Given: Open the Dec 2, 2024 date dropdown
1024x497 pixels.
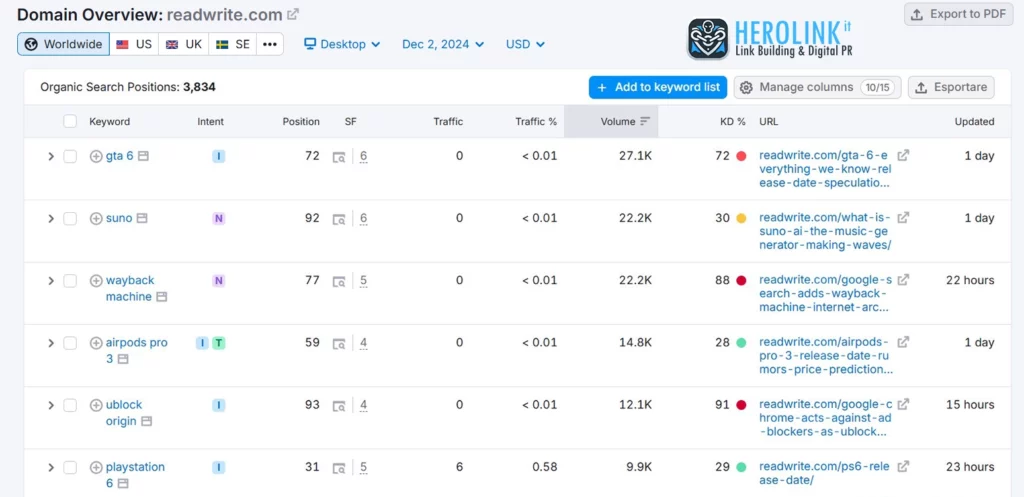Looking at the screenshot, I should [x=443, y=44].
